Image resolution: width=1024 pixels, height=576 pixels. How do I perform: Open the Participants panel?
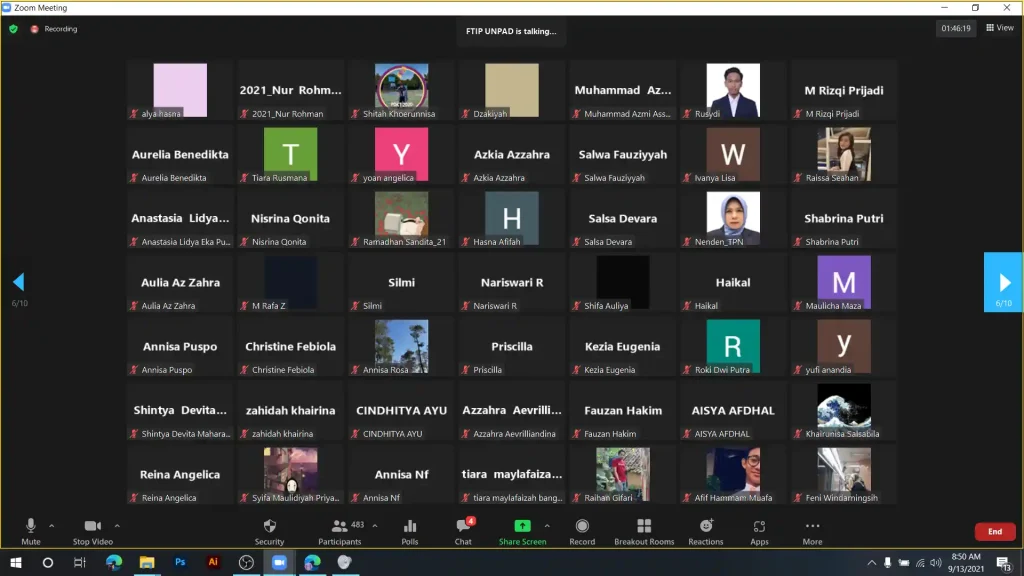[340, 531]
